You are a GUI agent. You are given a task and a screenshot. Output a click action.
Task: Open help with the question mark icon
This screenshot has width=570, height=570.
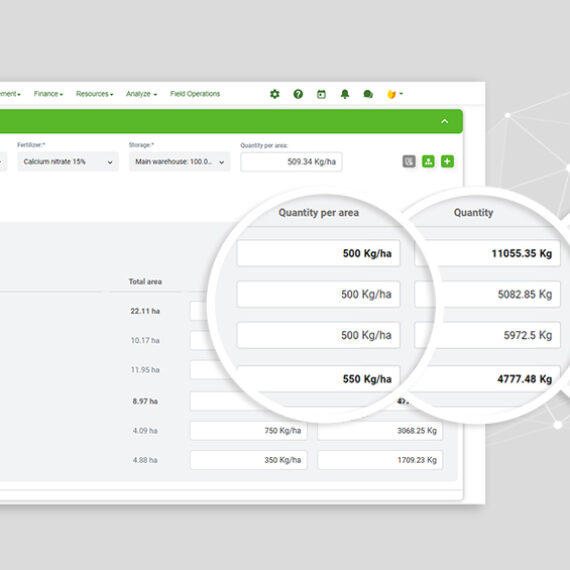[x=298, y=94]
